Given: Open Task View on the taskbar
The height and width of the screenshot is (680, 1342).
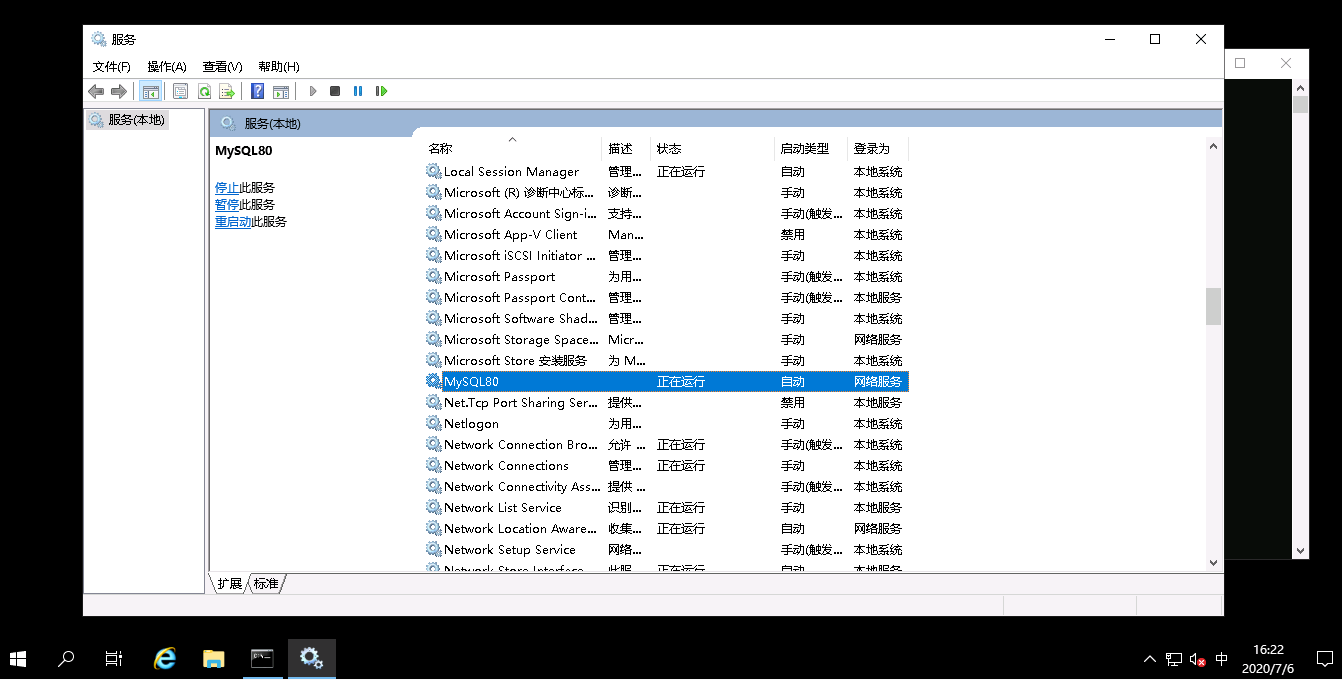Looking at the screenshot, I should (x=114, y=659).
